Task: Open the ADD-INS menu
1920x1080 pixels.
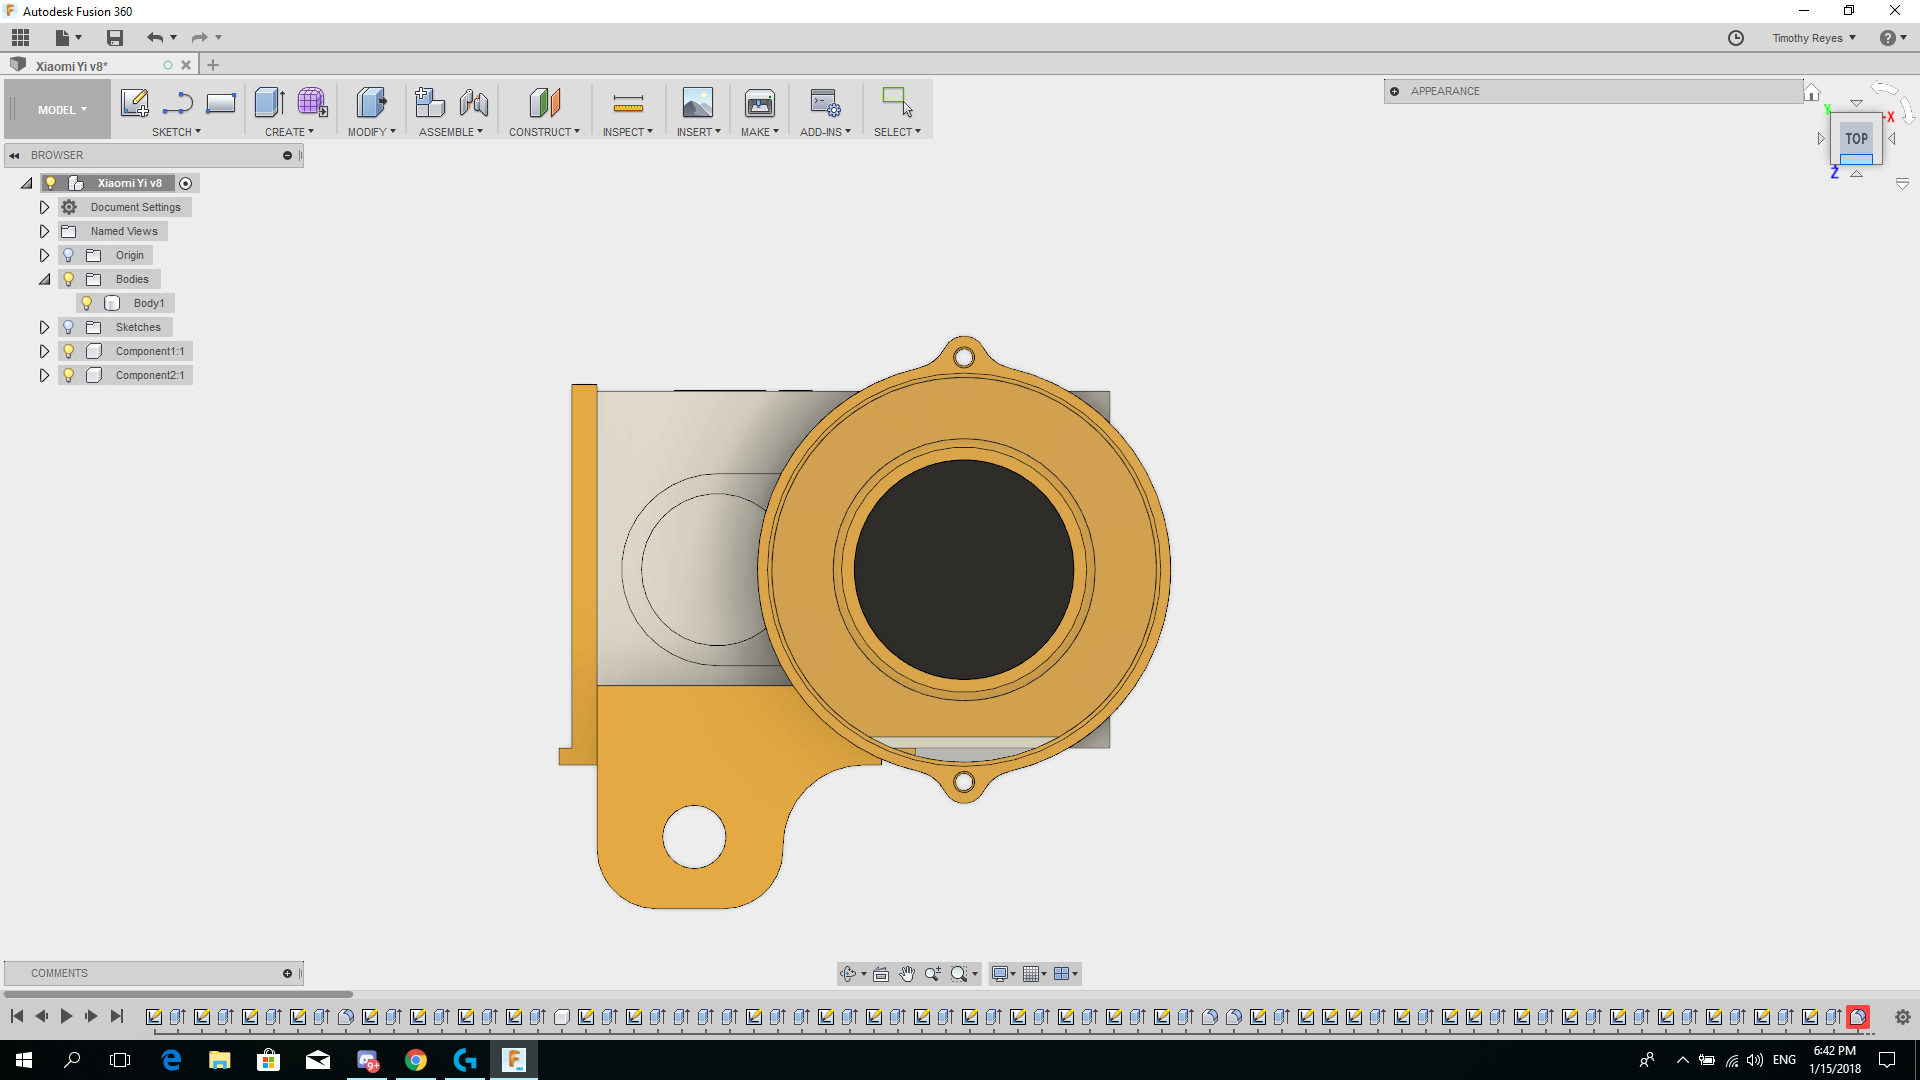Action: (x=825, y=132)
